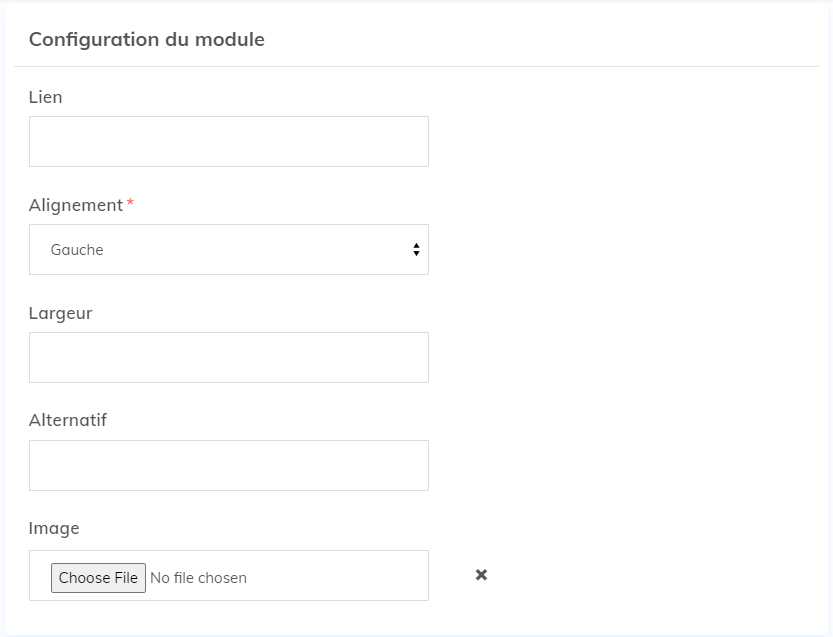The height and width of the screenshot is (637, 833).
Task: Click the Lien label
Action: (45, 97)
